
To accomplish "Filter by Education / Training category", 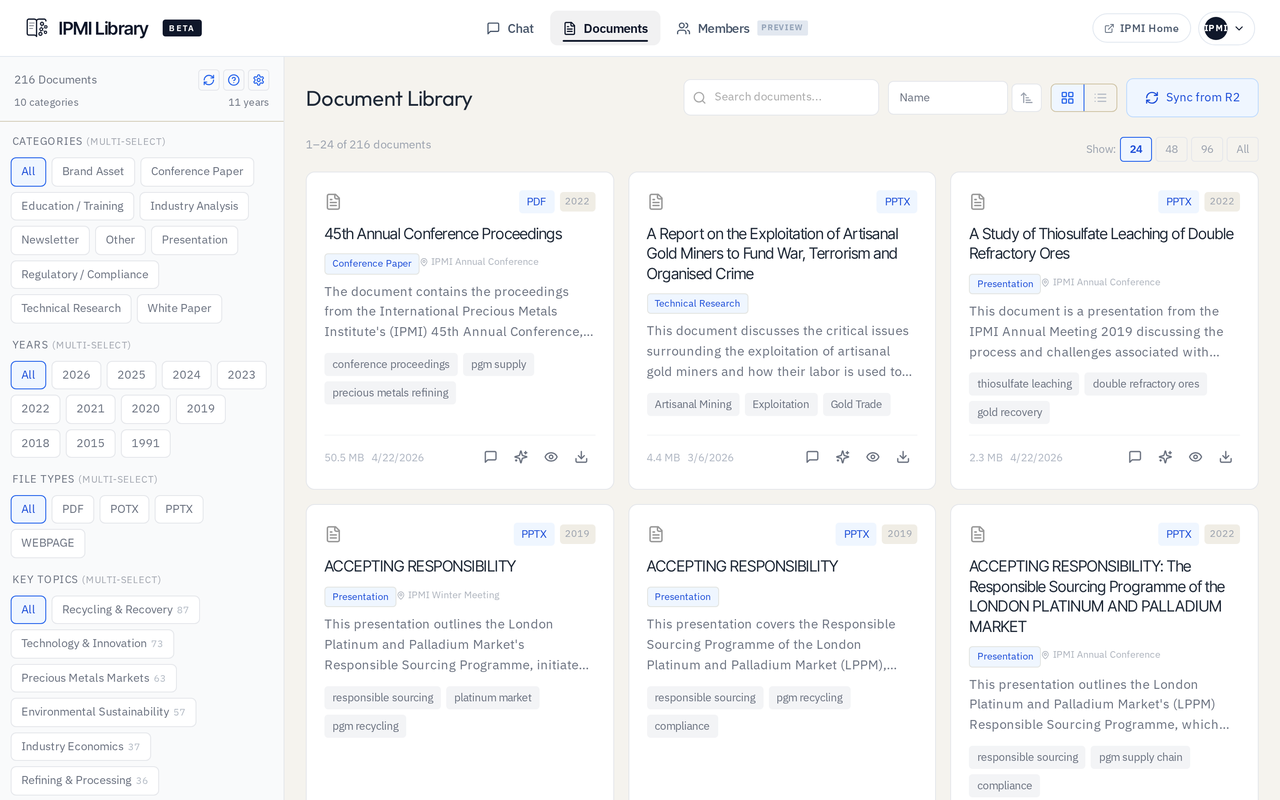I will pyautogui.click(x=72, y=206).
